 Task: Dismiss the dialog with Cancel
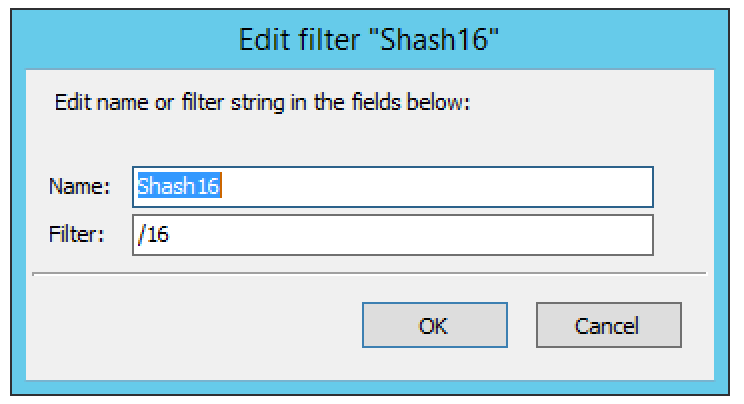[x=609, y=325]
